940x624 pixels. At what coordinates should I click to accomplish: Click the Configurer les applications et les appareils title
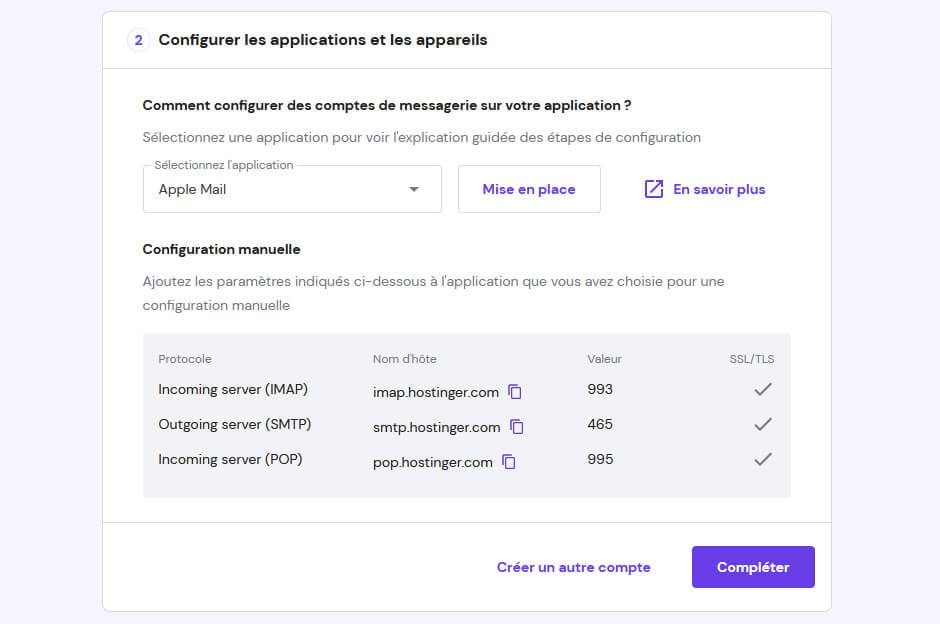[323, 40]
